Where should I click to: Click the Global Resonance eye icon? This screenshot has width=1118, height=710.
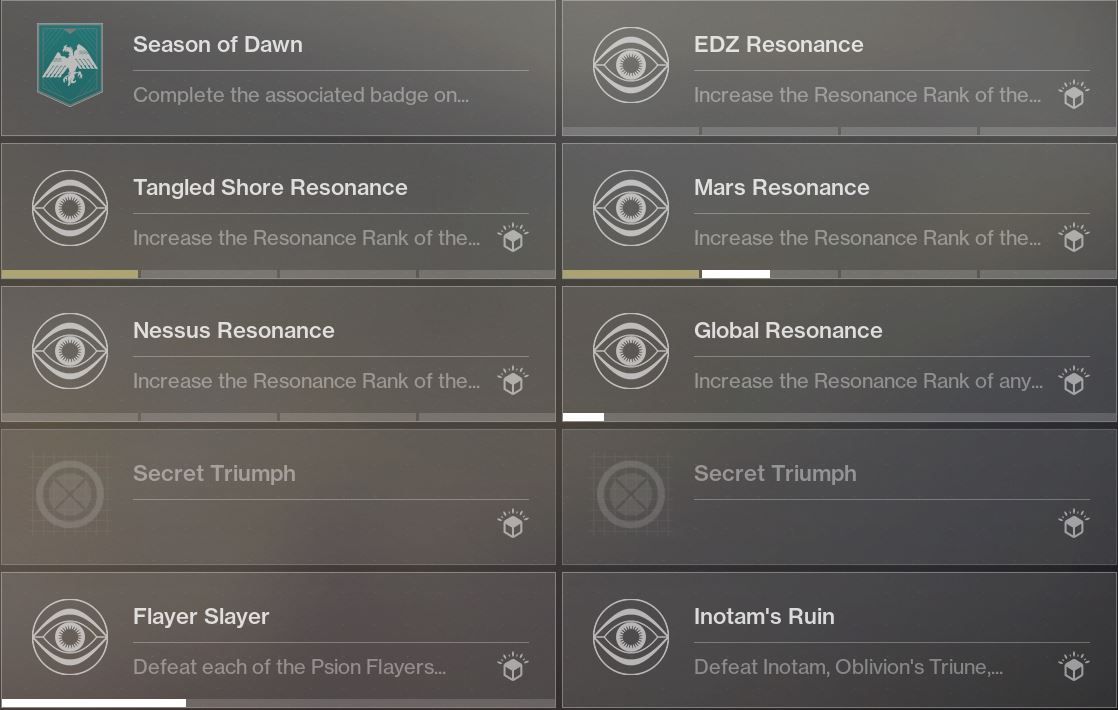click(631, 351)
